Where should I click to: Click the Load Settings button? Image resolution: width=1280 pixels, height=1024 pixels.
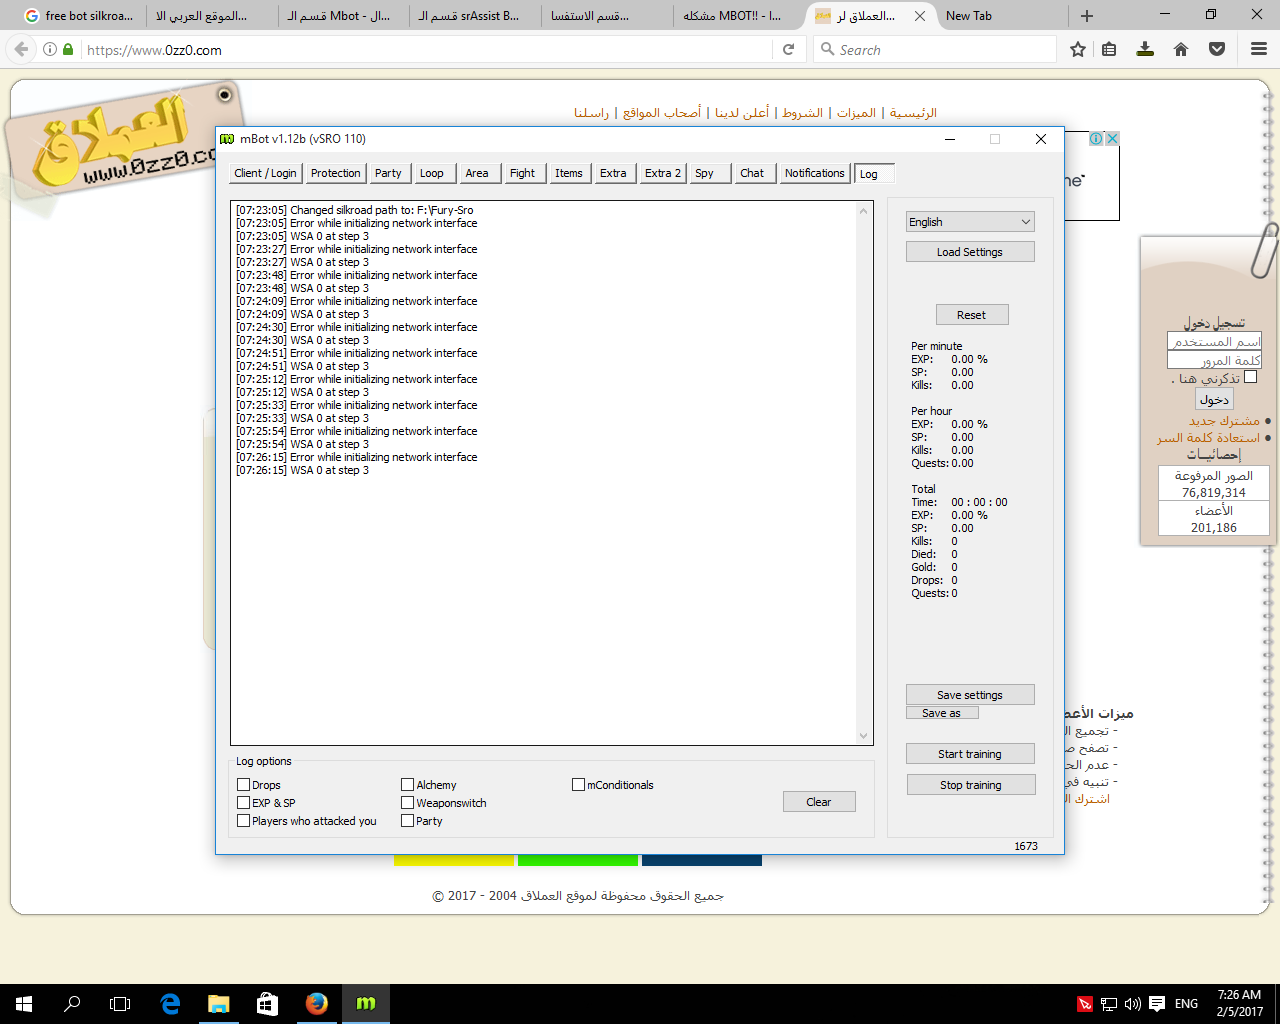(970, 252)
